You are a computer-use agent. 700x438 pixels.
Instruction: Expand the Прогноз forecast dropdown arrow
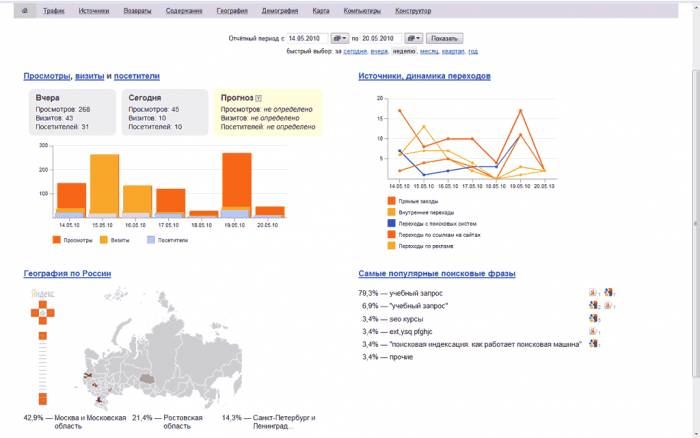[x=258, y=98]
